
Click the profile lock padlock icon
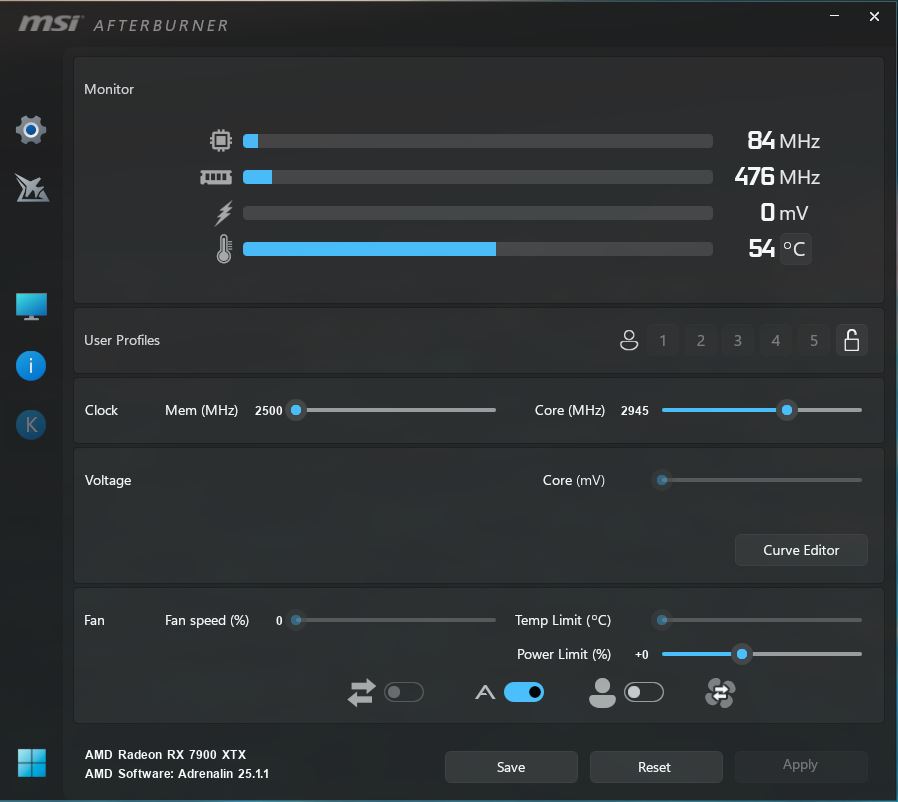[852, 340]
